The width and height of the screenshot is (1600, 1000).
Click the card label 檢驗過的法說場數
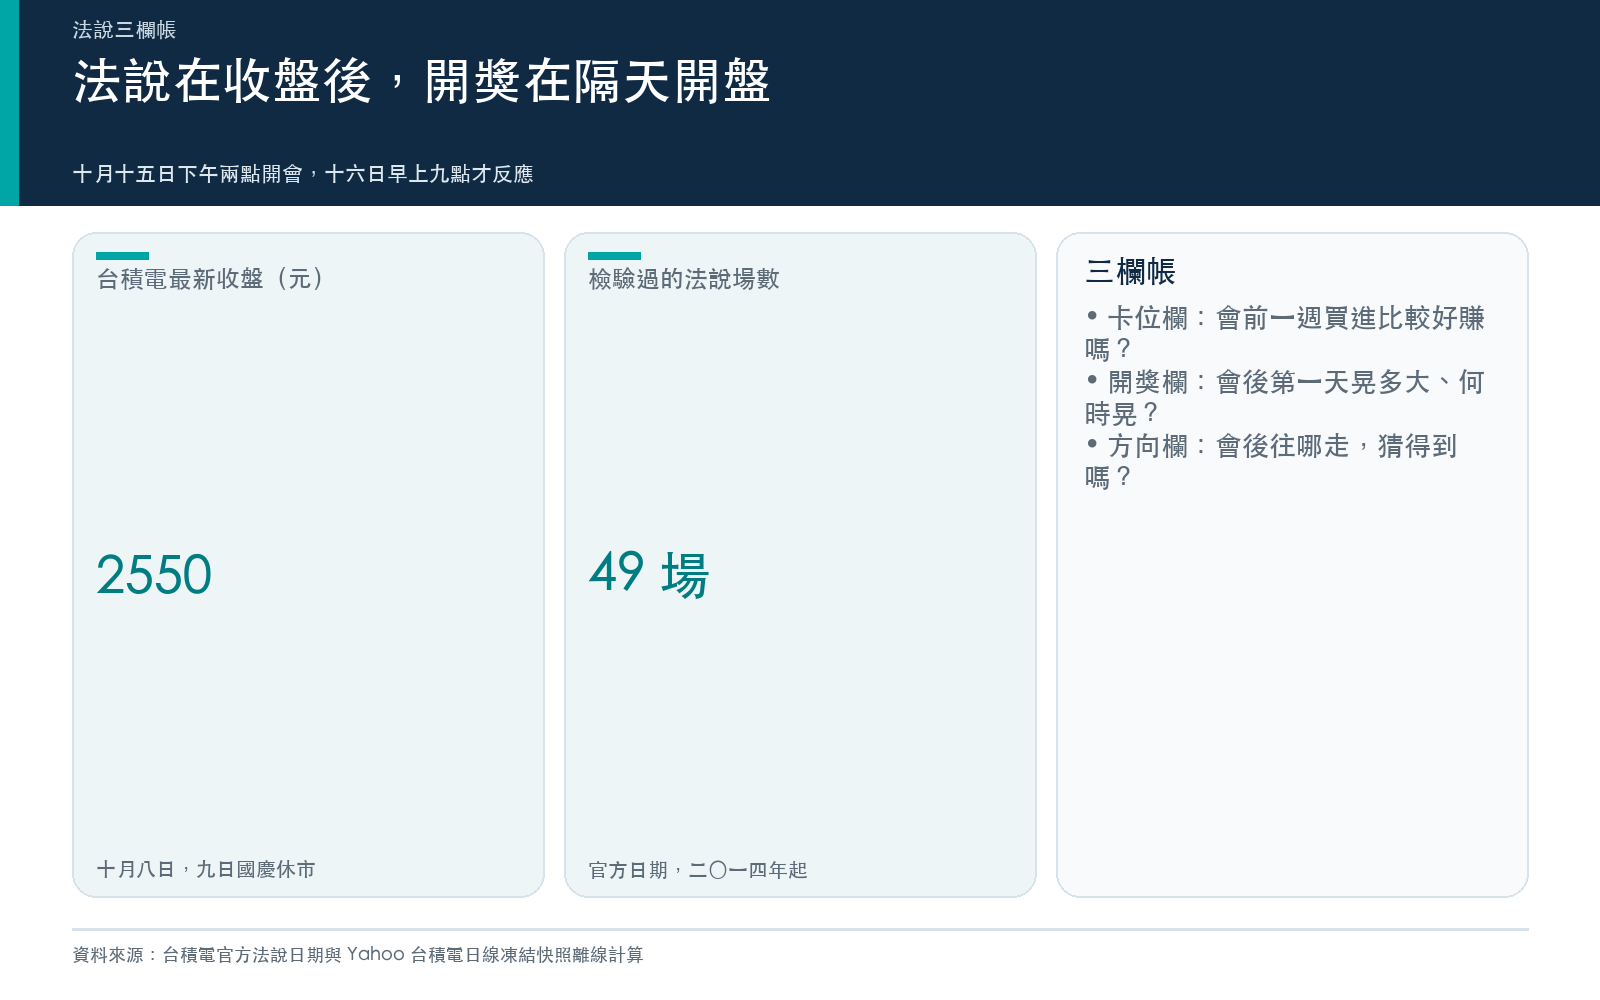point(684,279)
